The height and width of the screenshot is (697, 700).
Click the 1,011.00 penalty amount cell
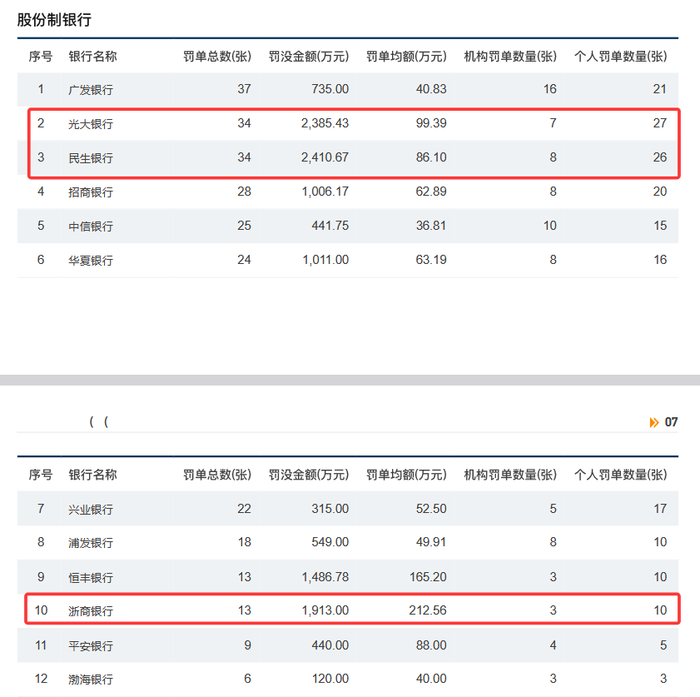pos(325,260)
